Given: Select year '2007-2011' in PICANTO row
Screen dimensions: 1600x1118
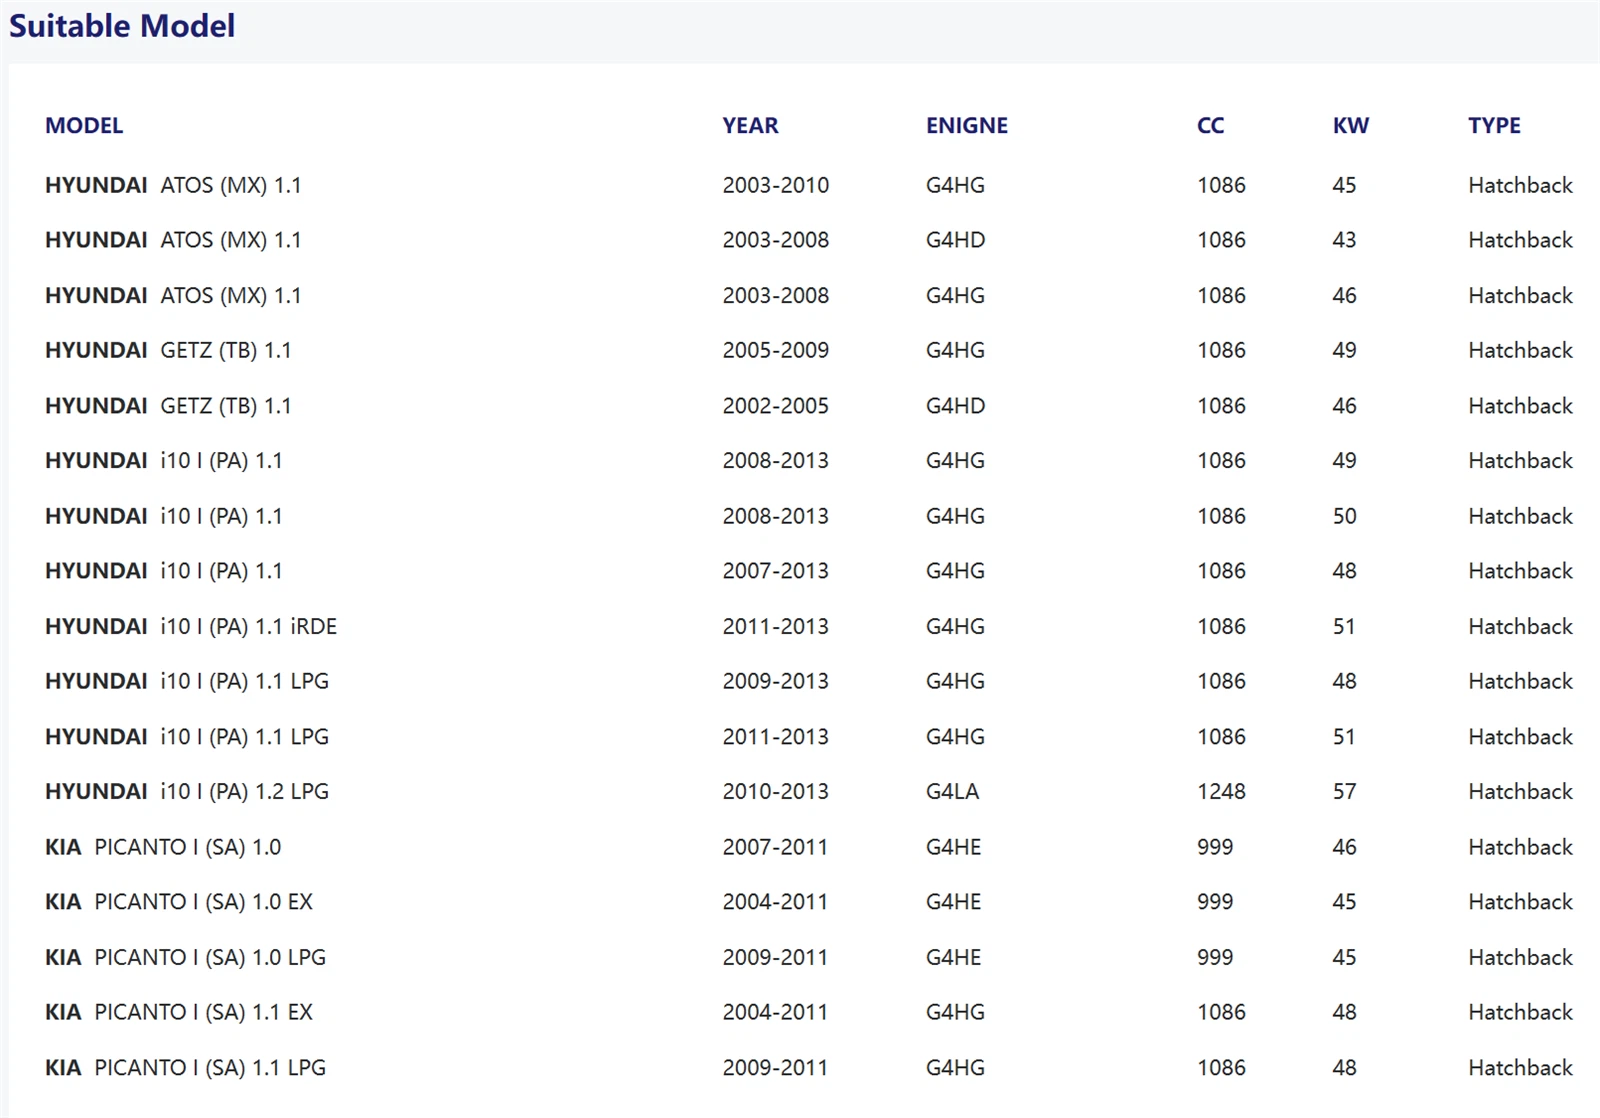Looking at the screenshot, I should point(776,847).
